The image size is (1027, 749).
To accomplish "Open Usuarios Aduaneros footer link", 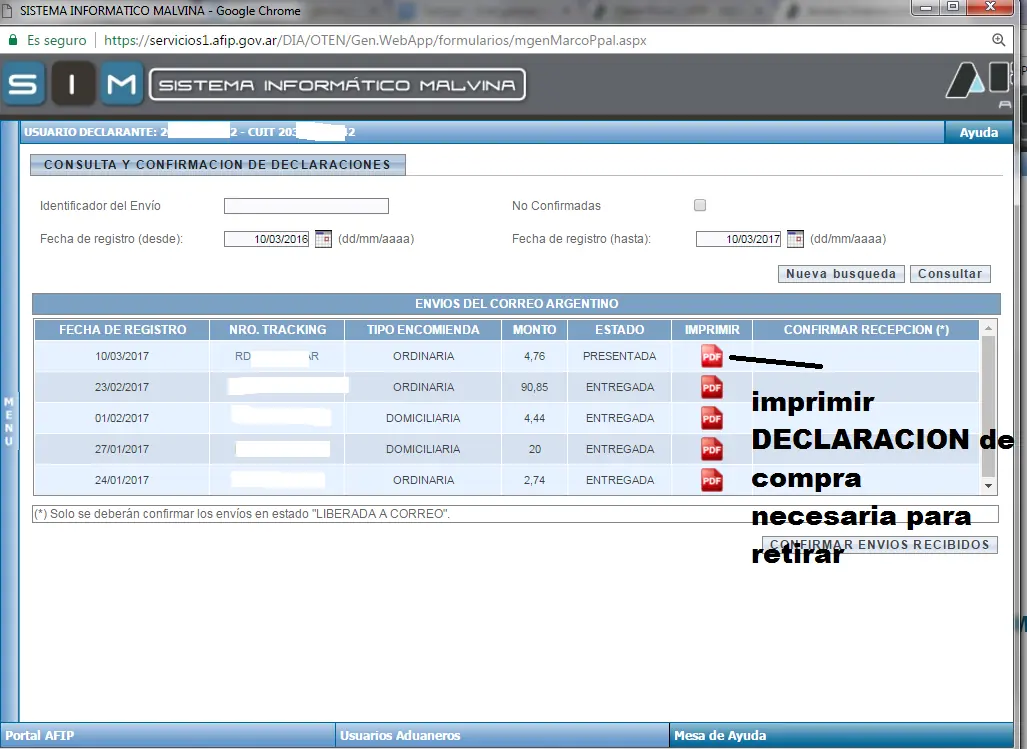I will pos(400,735).
